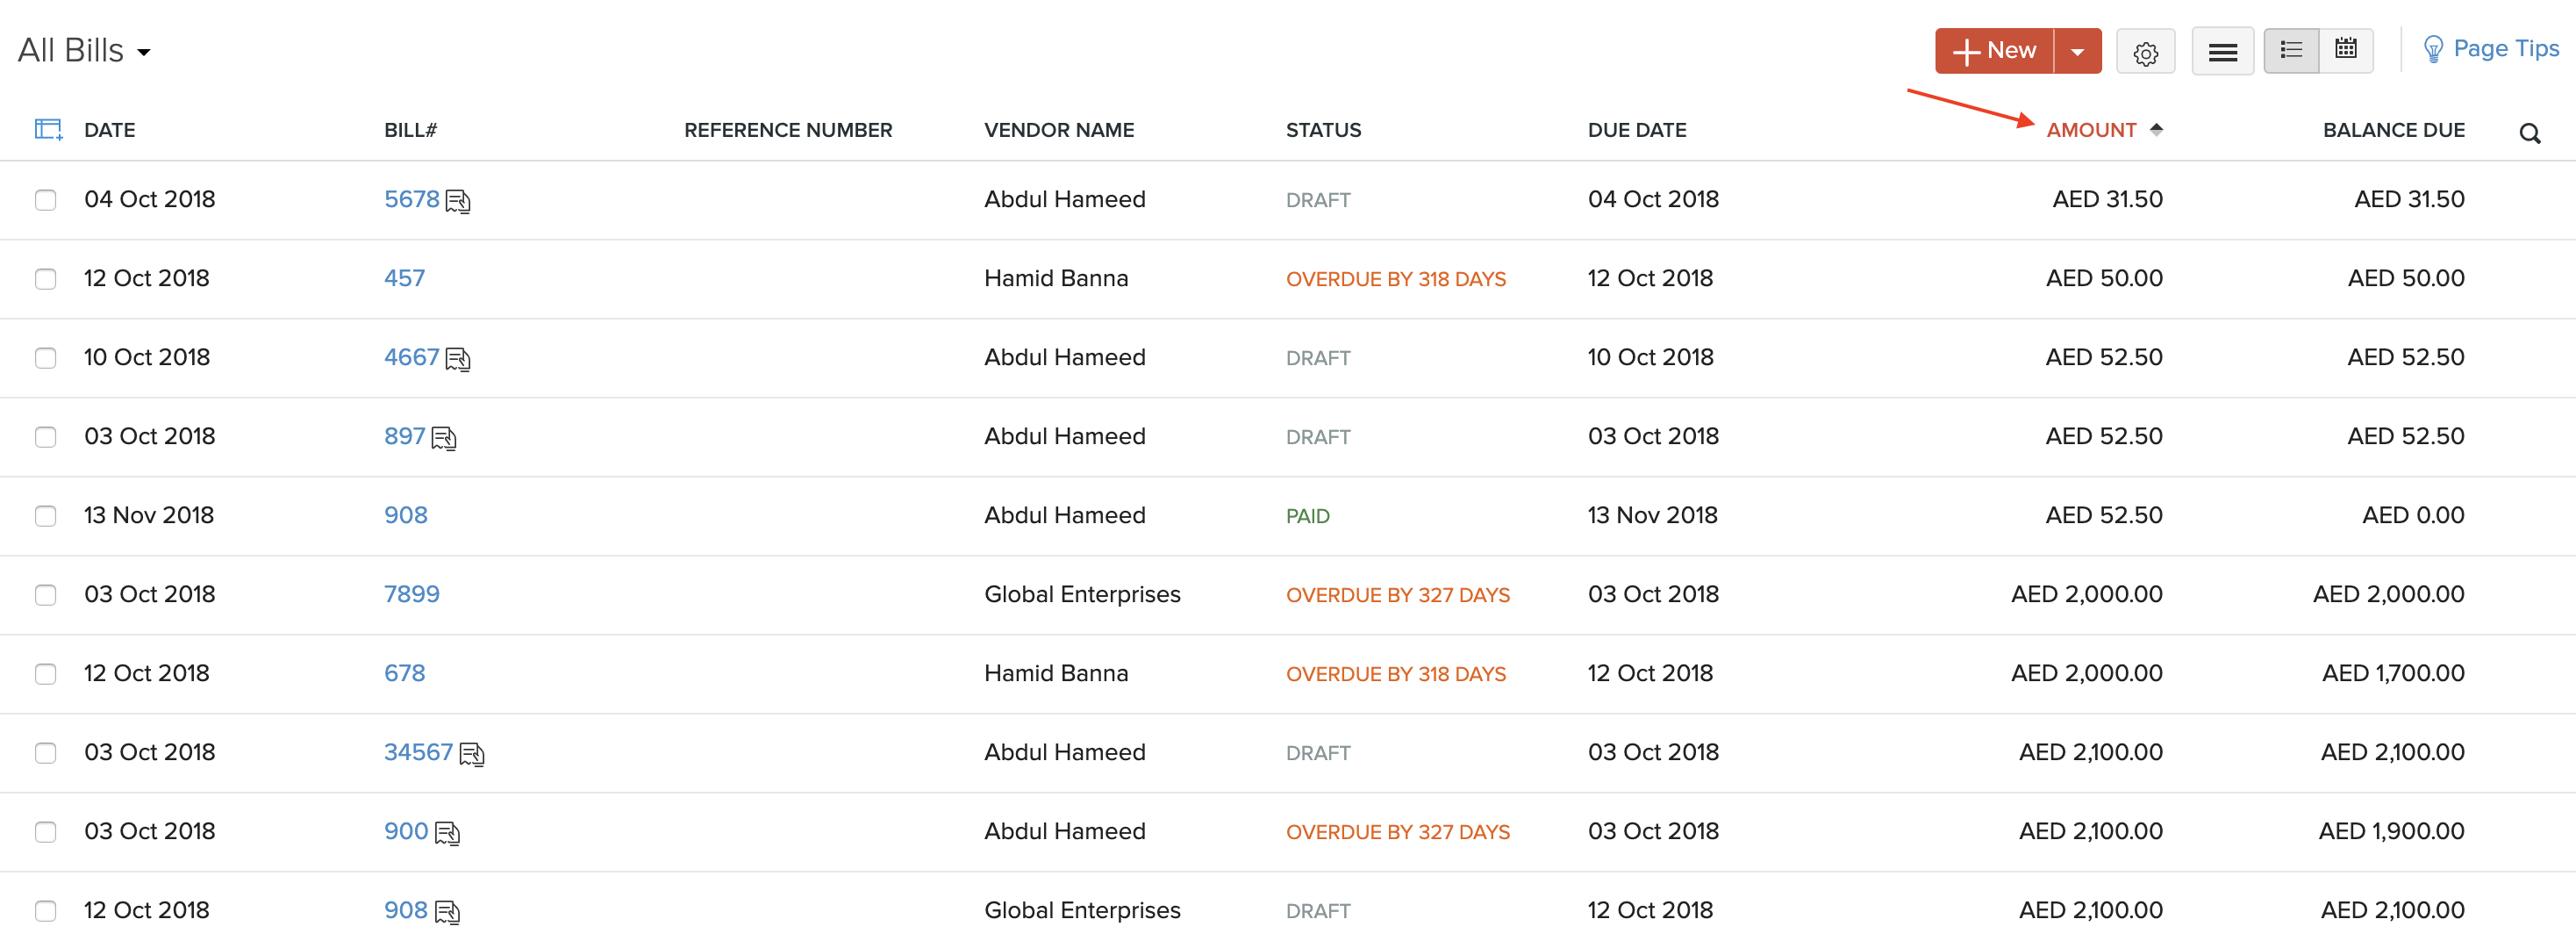
Task: Open the hamburger menu icon
Action: [x=2222, y=52]
